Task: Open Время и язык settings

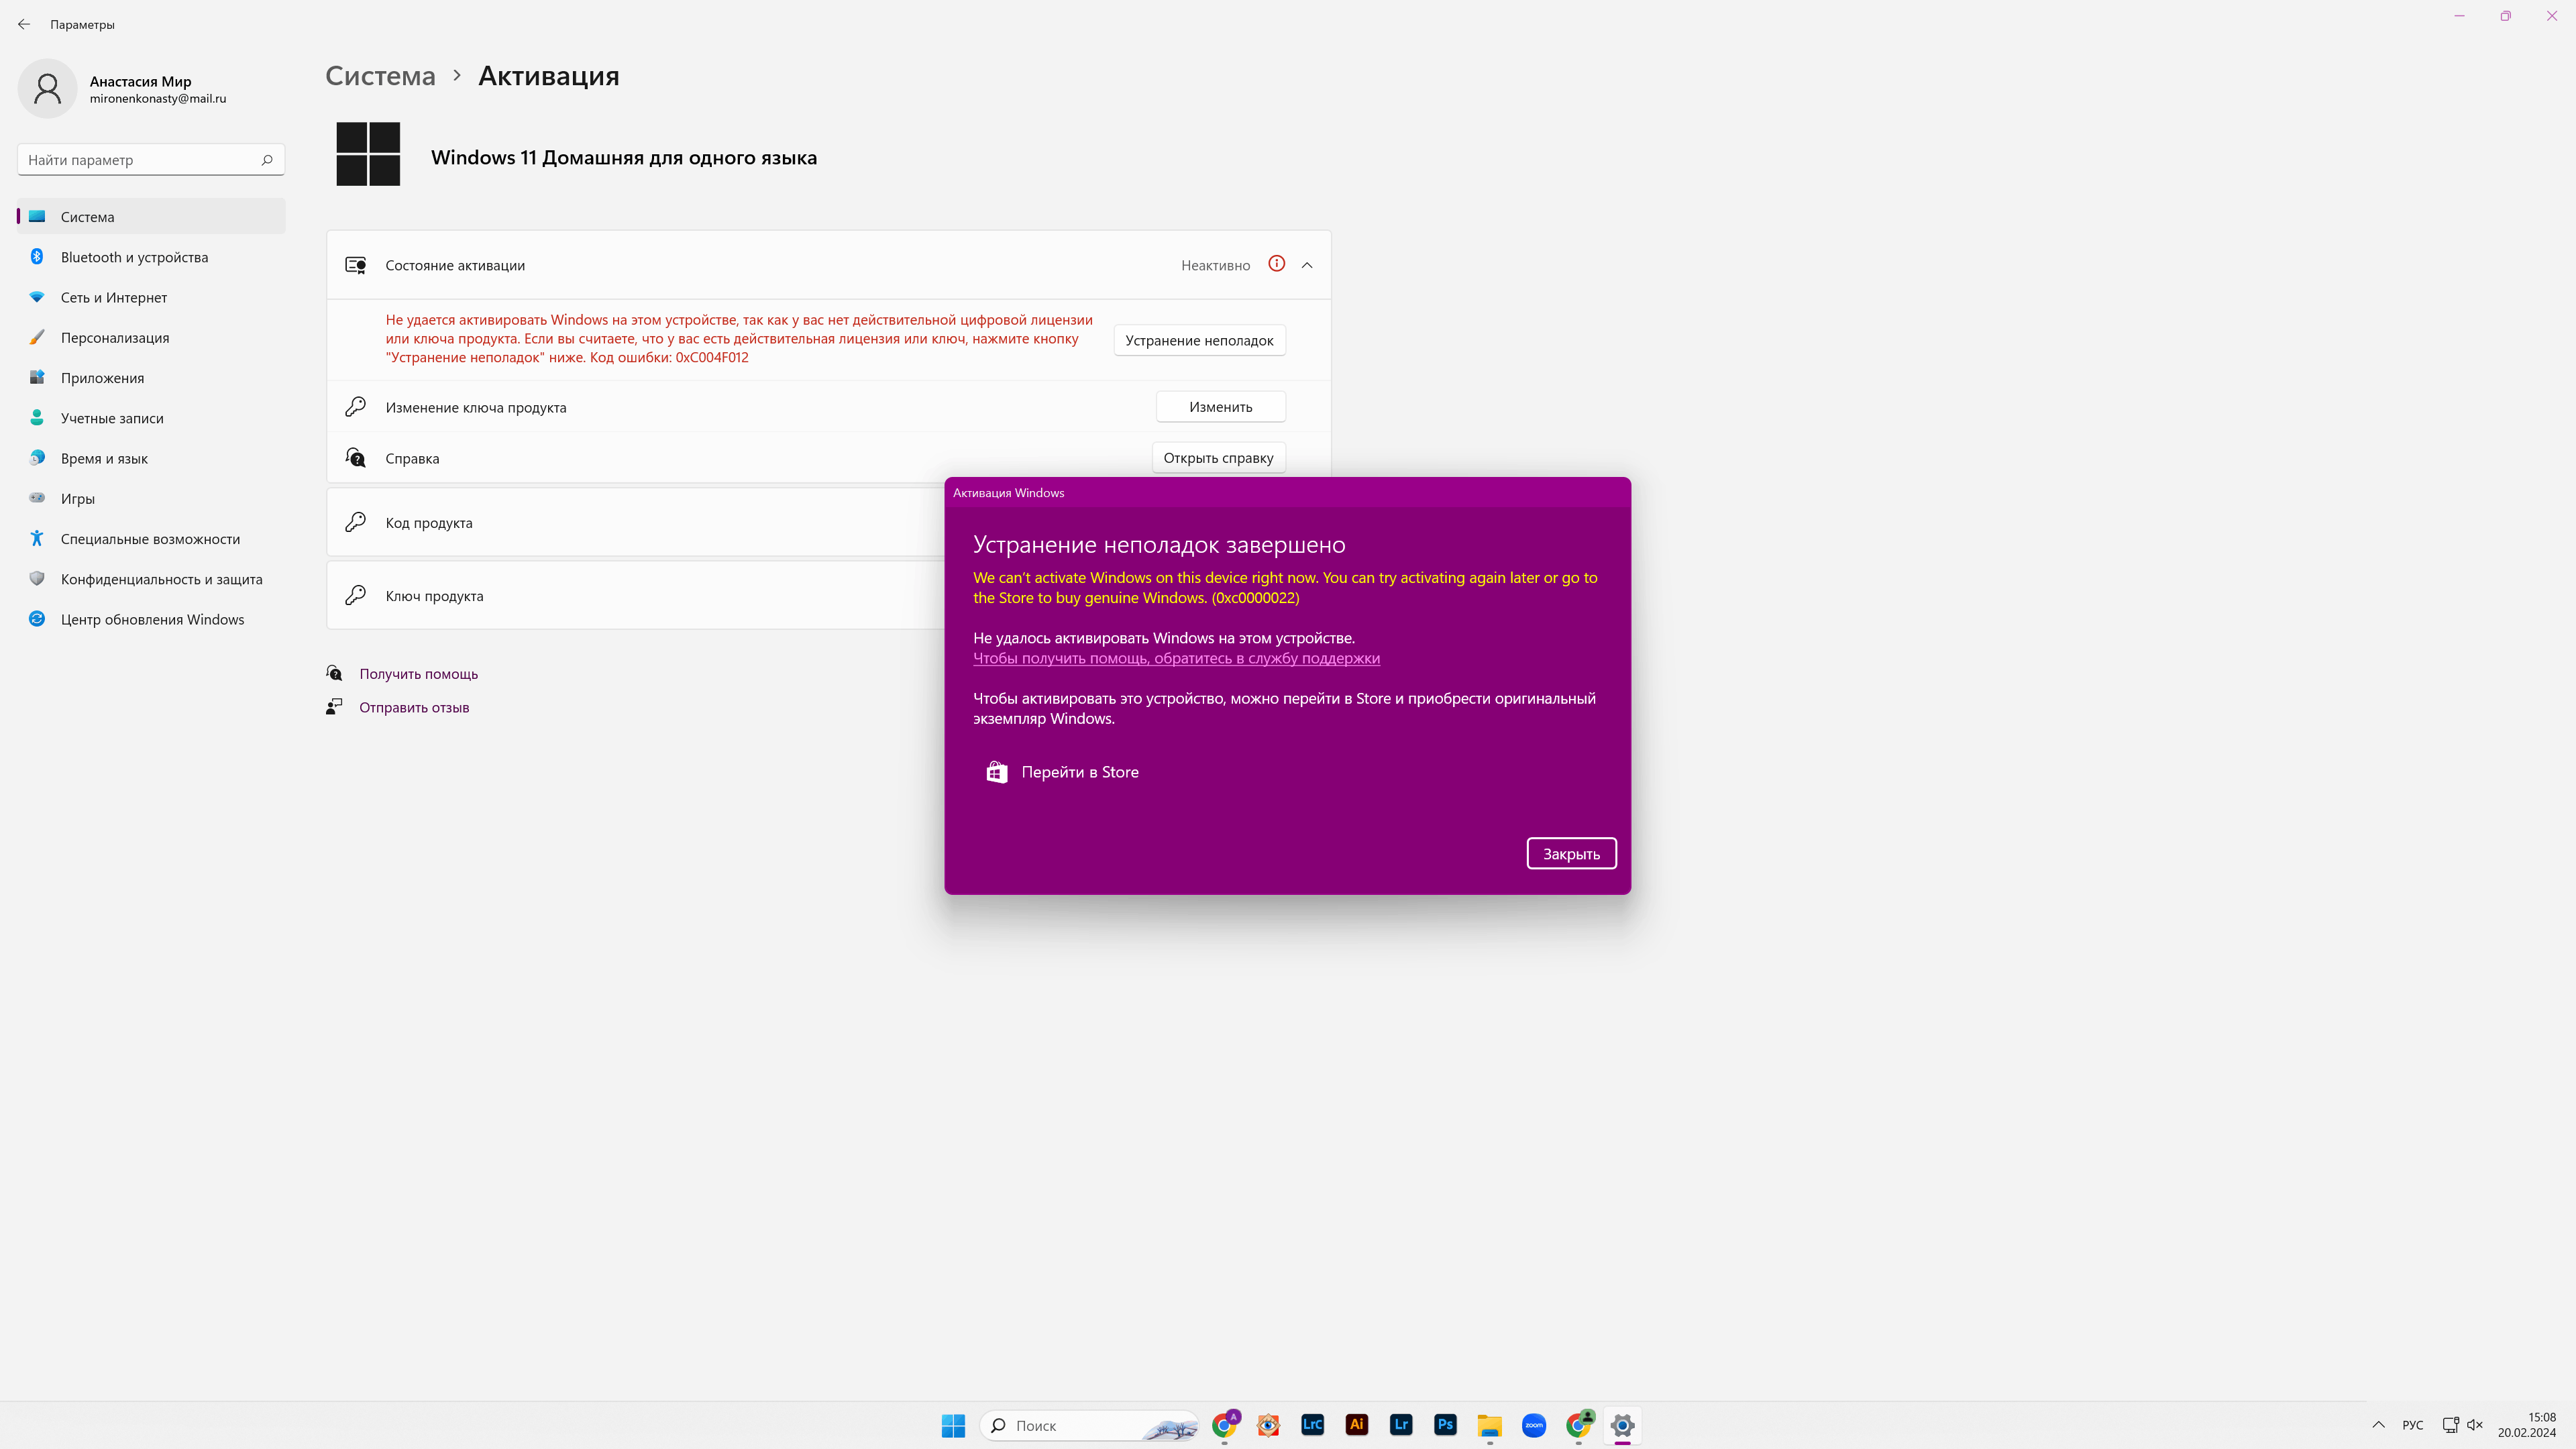Action: pos(151,458)
